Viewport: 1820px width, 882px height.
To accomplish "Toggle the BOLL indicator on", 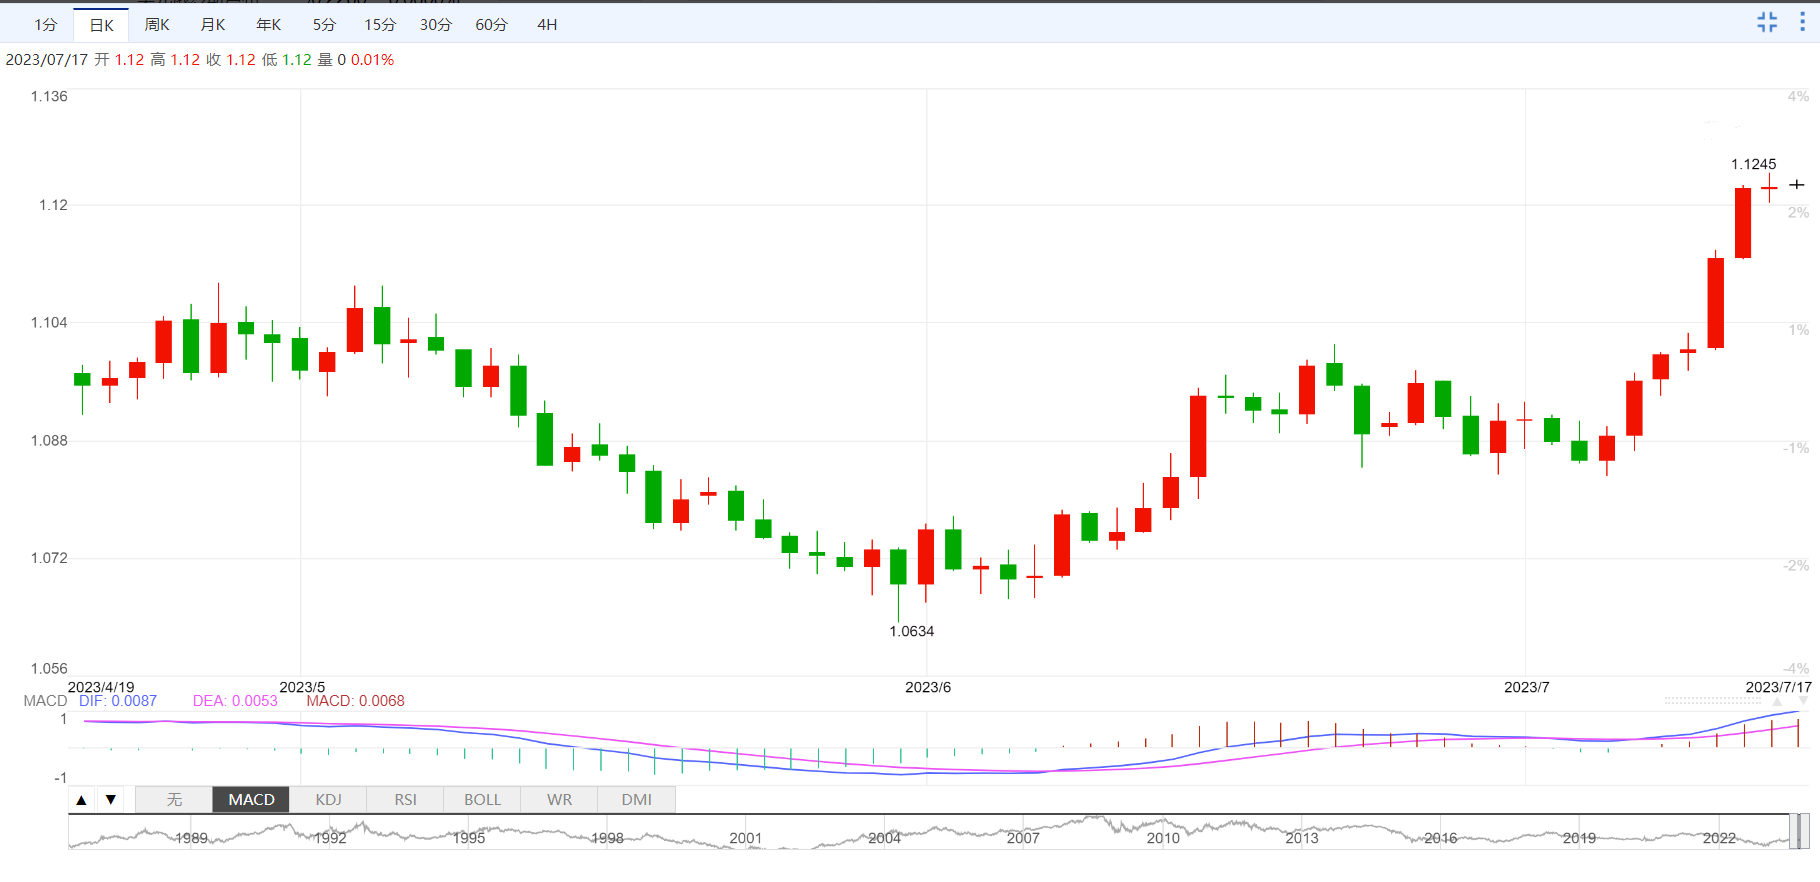I will point(482,799).
